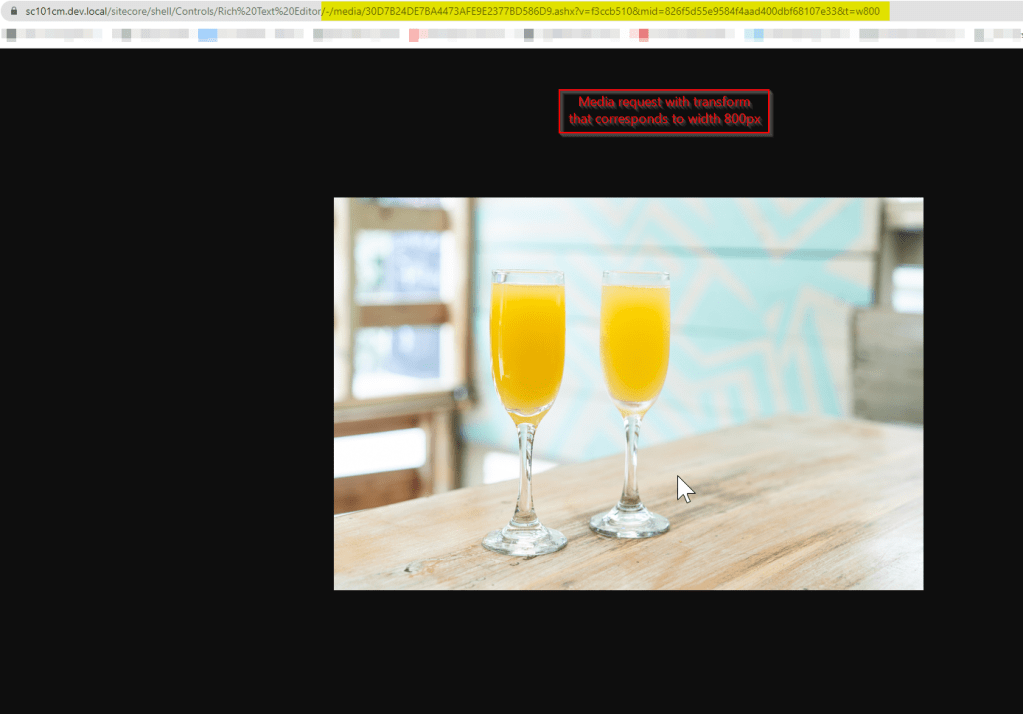
Task: Click the padlock site info icon
Action: click(13, 11)
